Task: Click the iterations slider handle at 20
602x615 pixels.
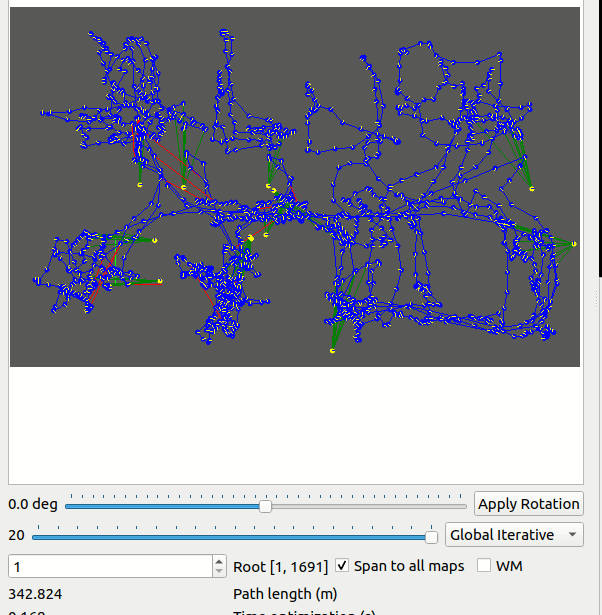Action: (x=431, y=537)
